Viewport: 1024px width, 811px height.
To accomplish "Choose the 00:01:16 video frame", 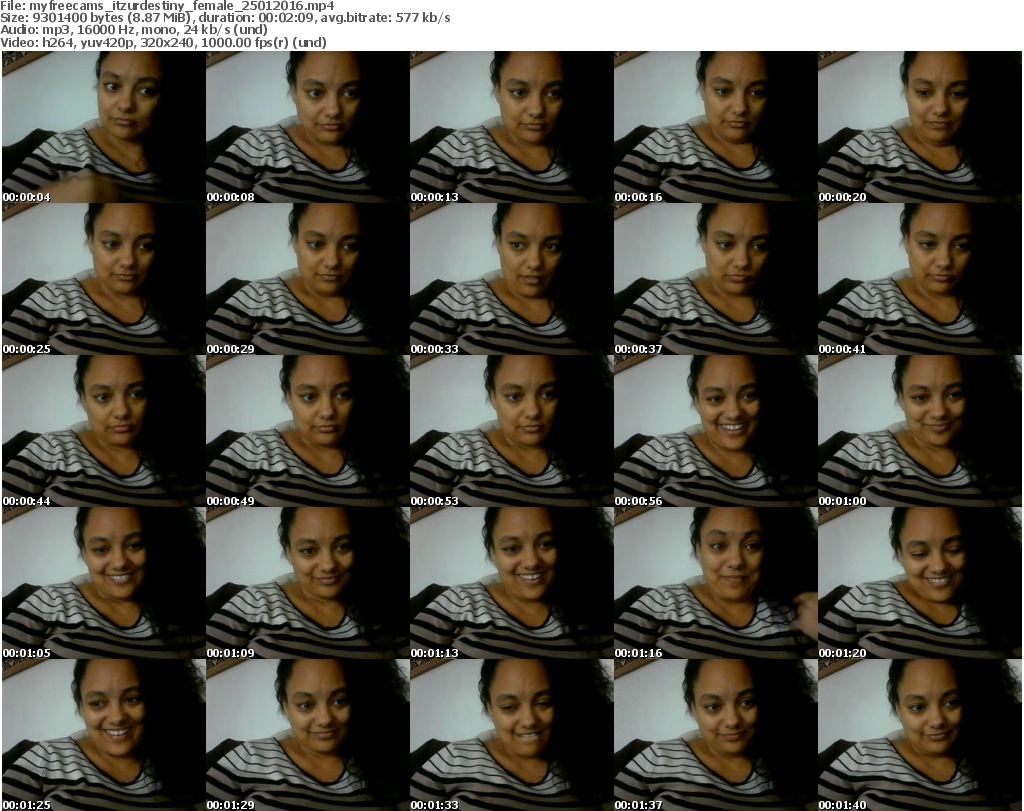I will point(715,583).
